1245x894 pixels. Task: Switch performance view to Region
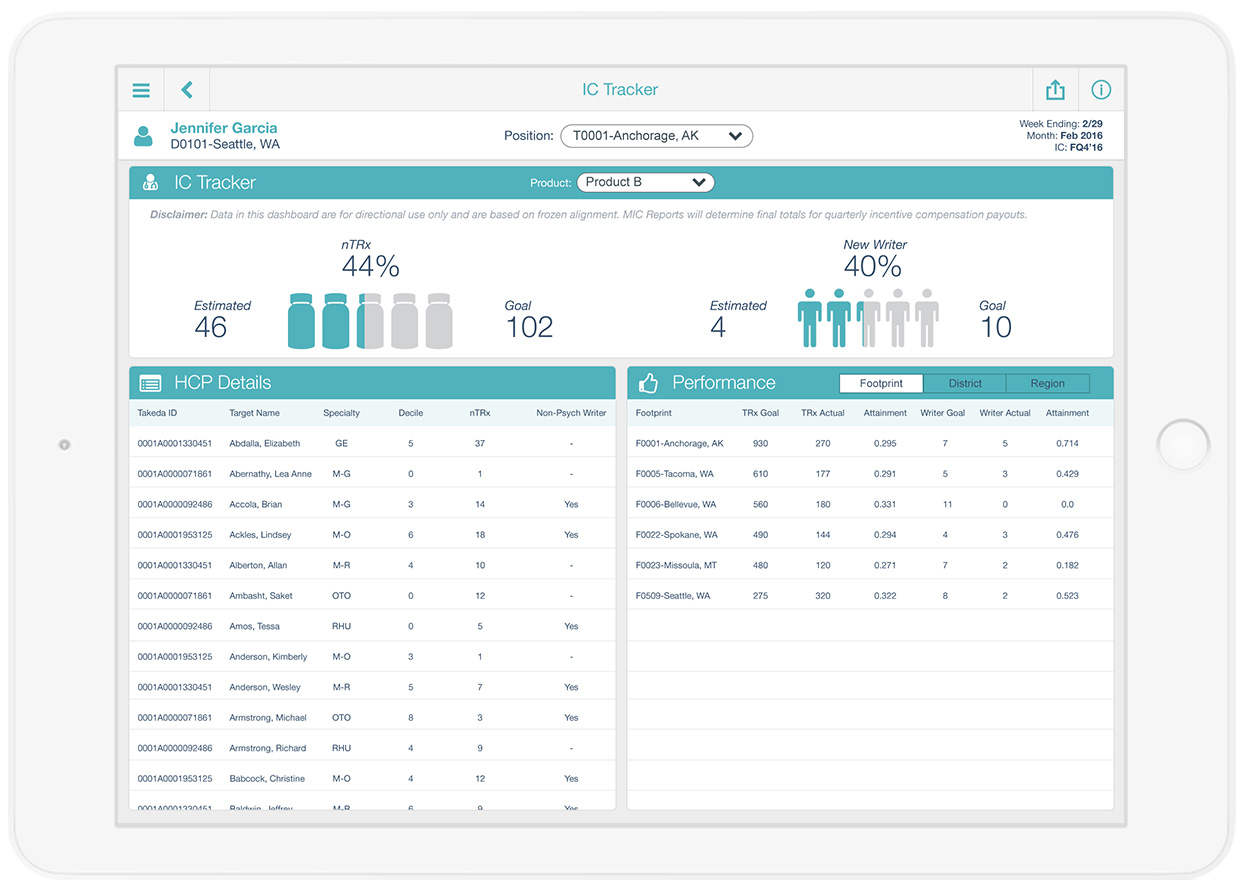(1047, 383)
